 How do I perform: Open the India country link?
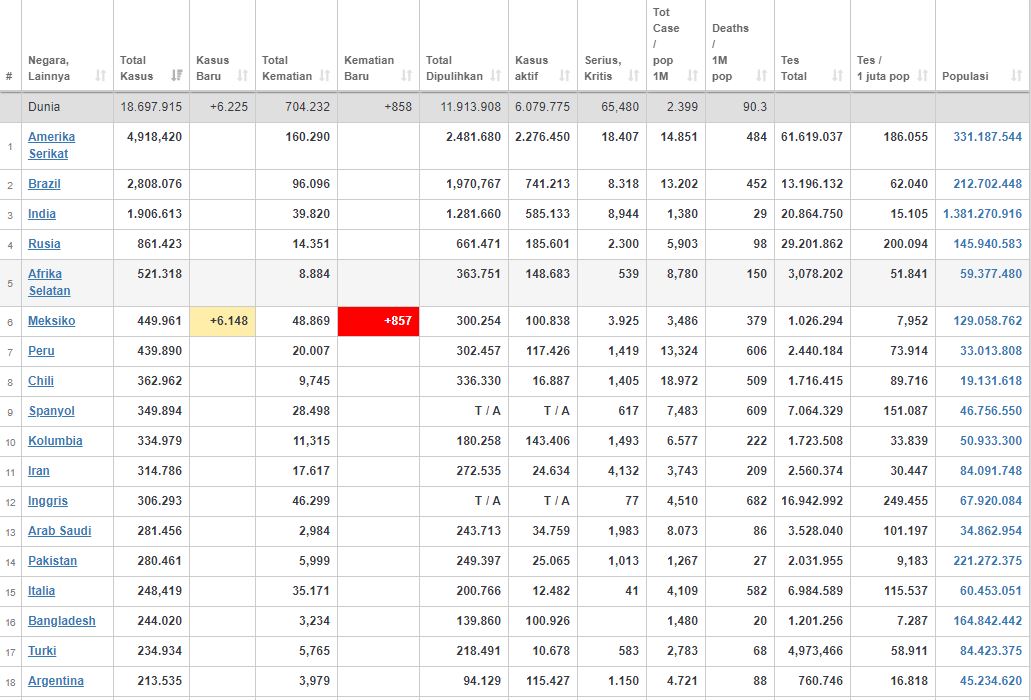(x=41, y=214)
